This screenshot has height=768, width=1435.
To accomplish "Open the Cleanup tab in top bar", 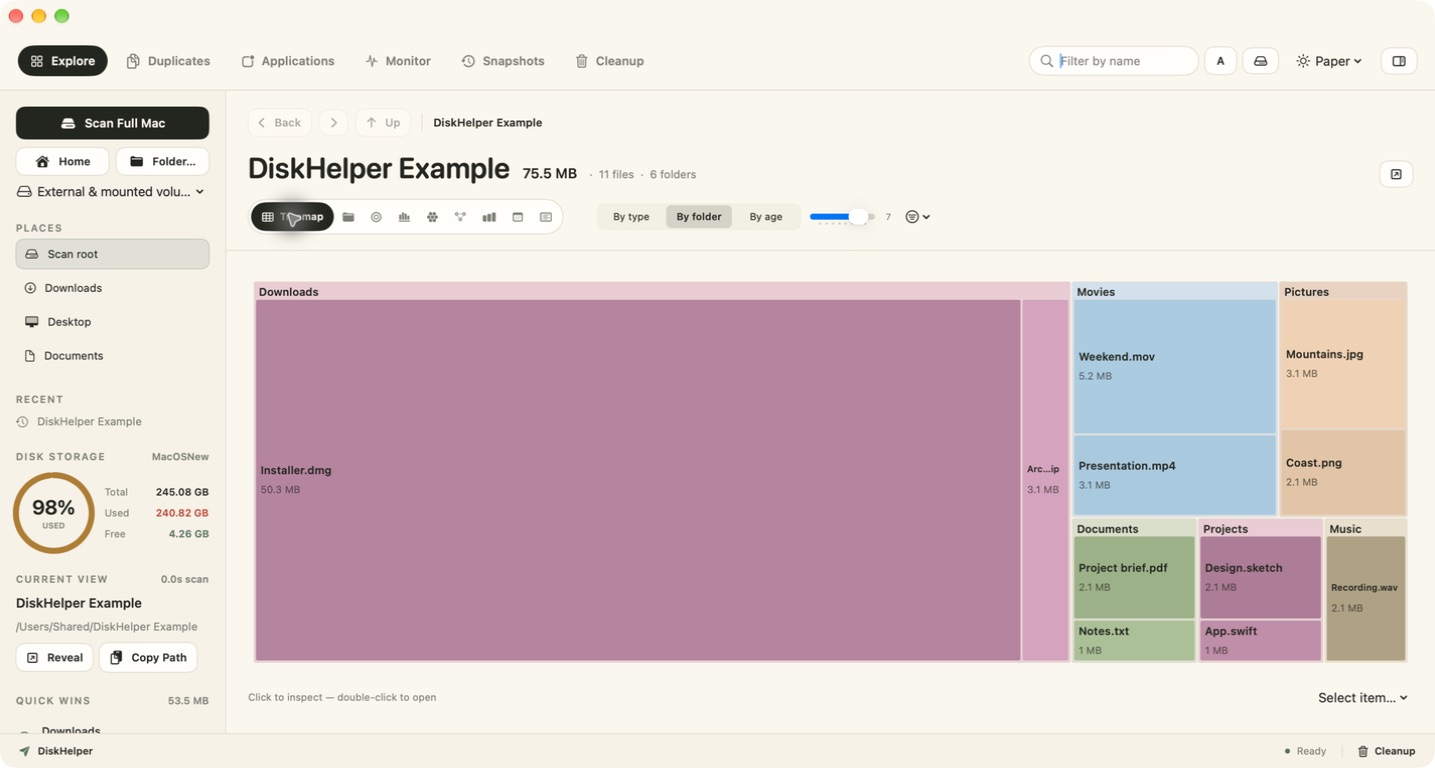I will tap(609, 61).
